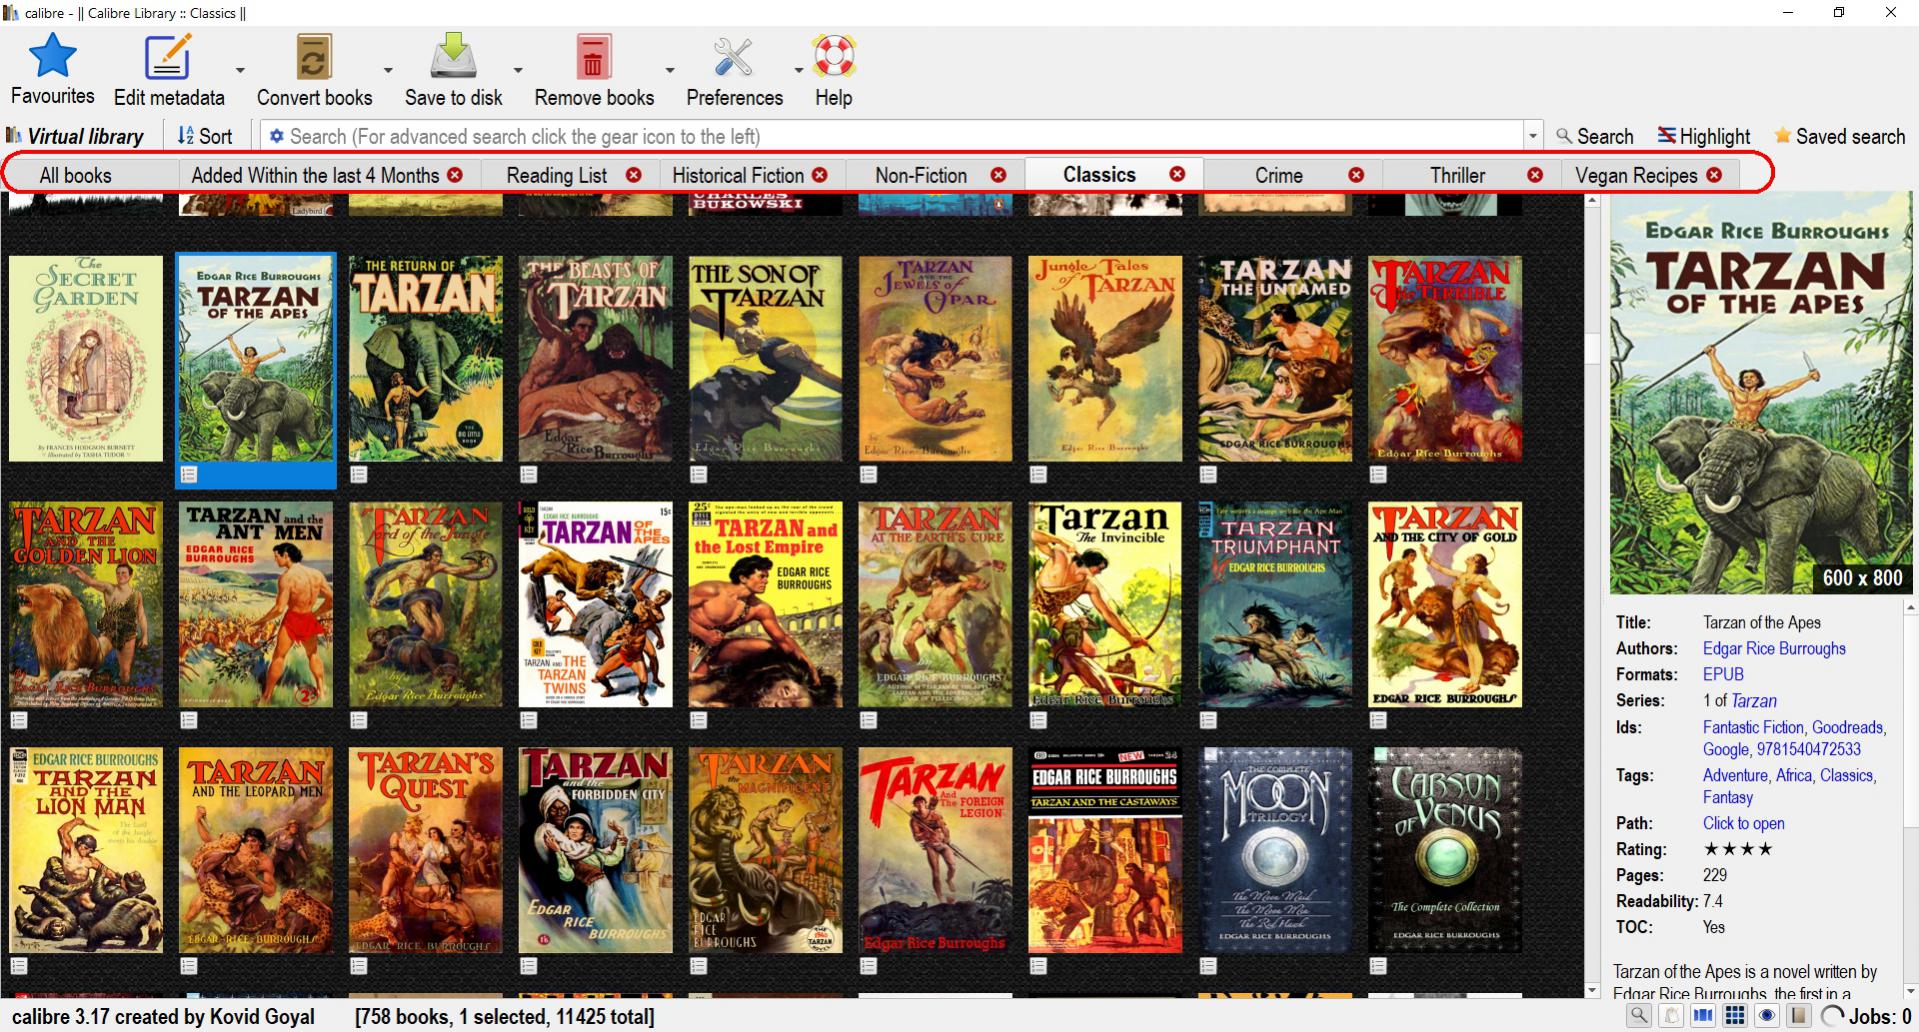The image size is (1919, 1032).
Task: Open the Tarzan series link
Action: tap(1754, 700)
